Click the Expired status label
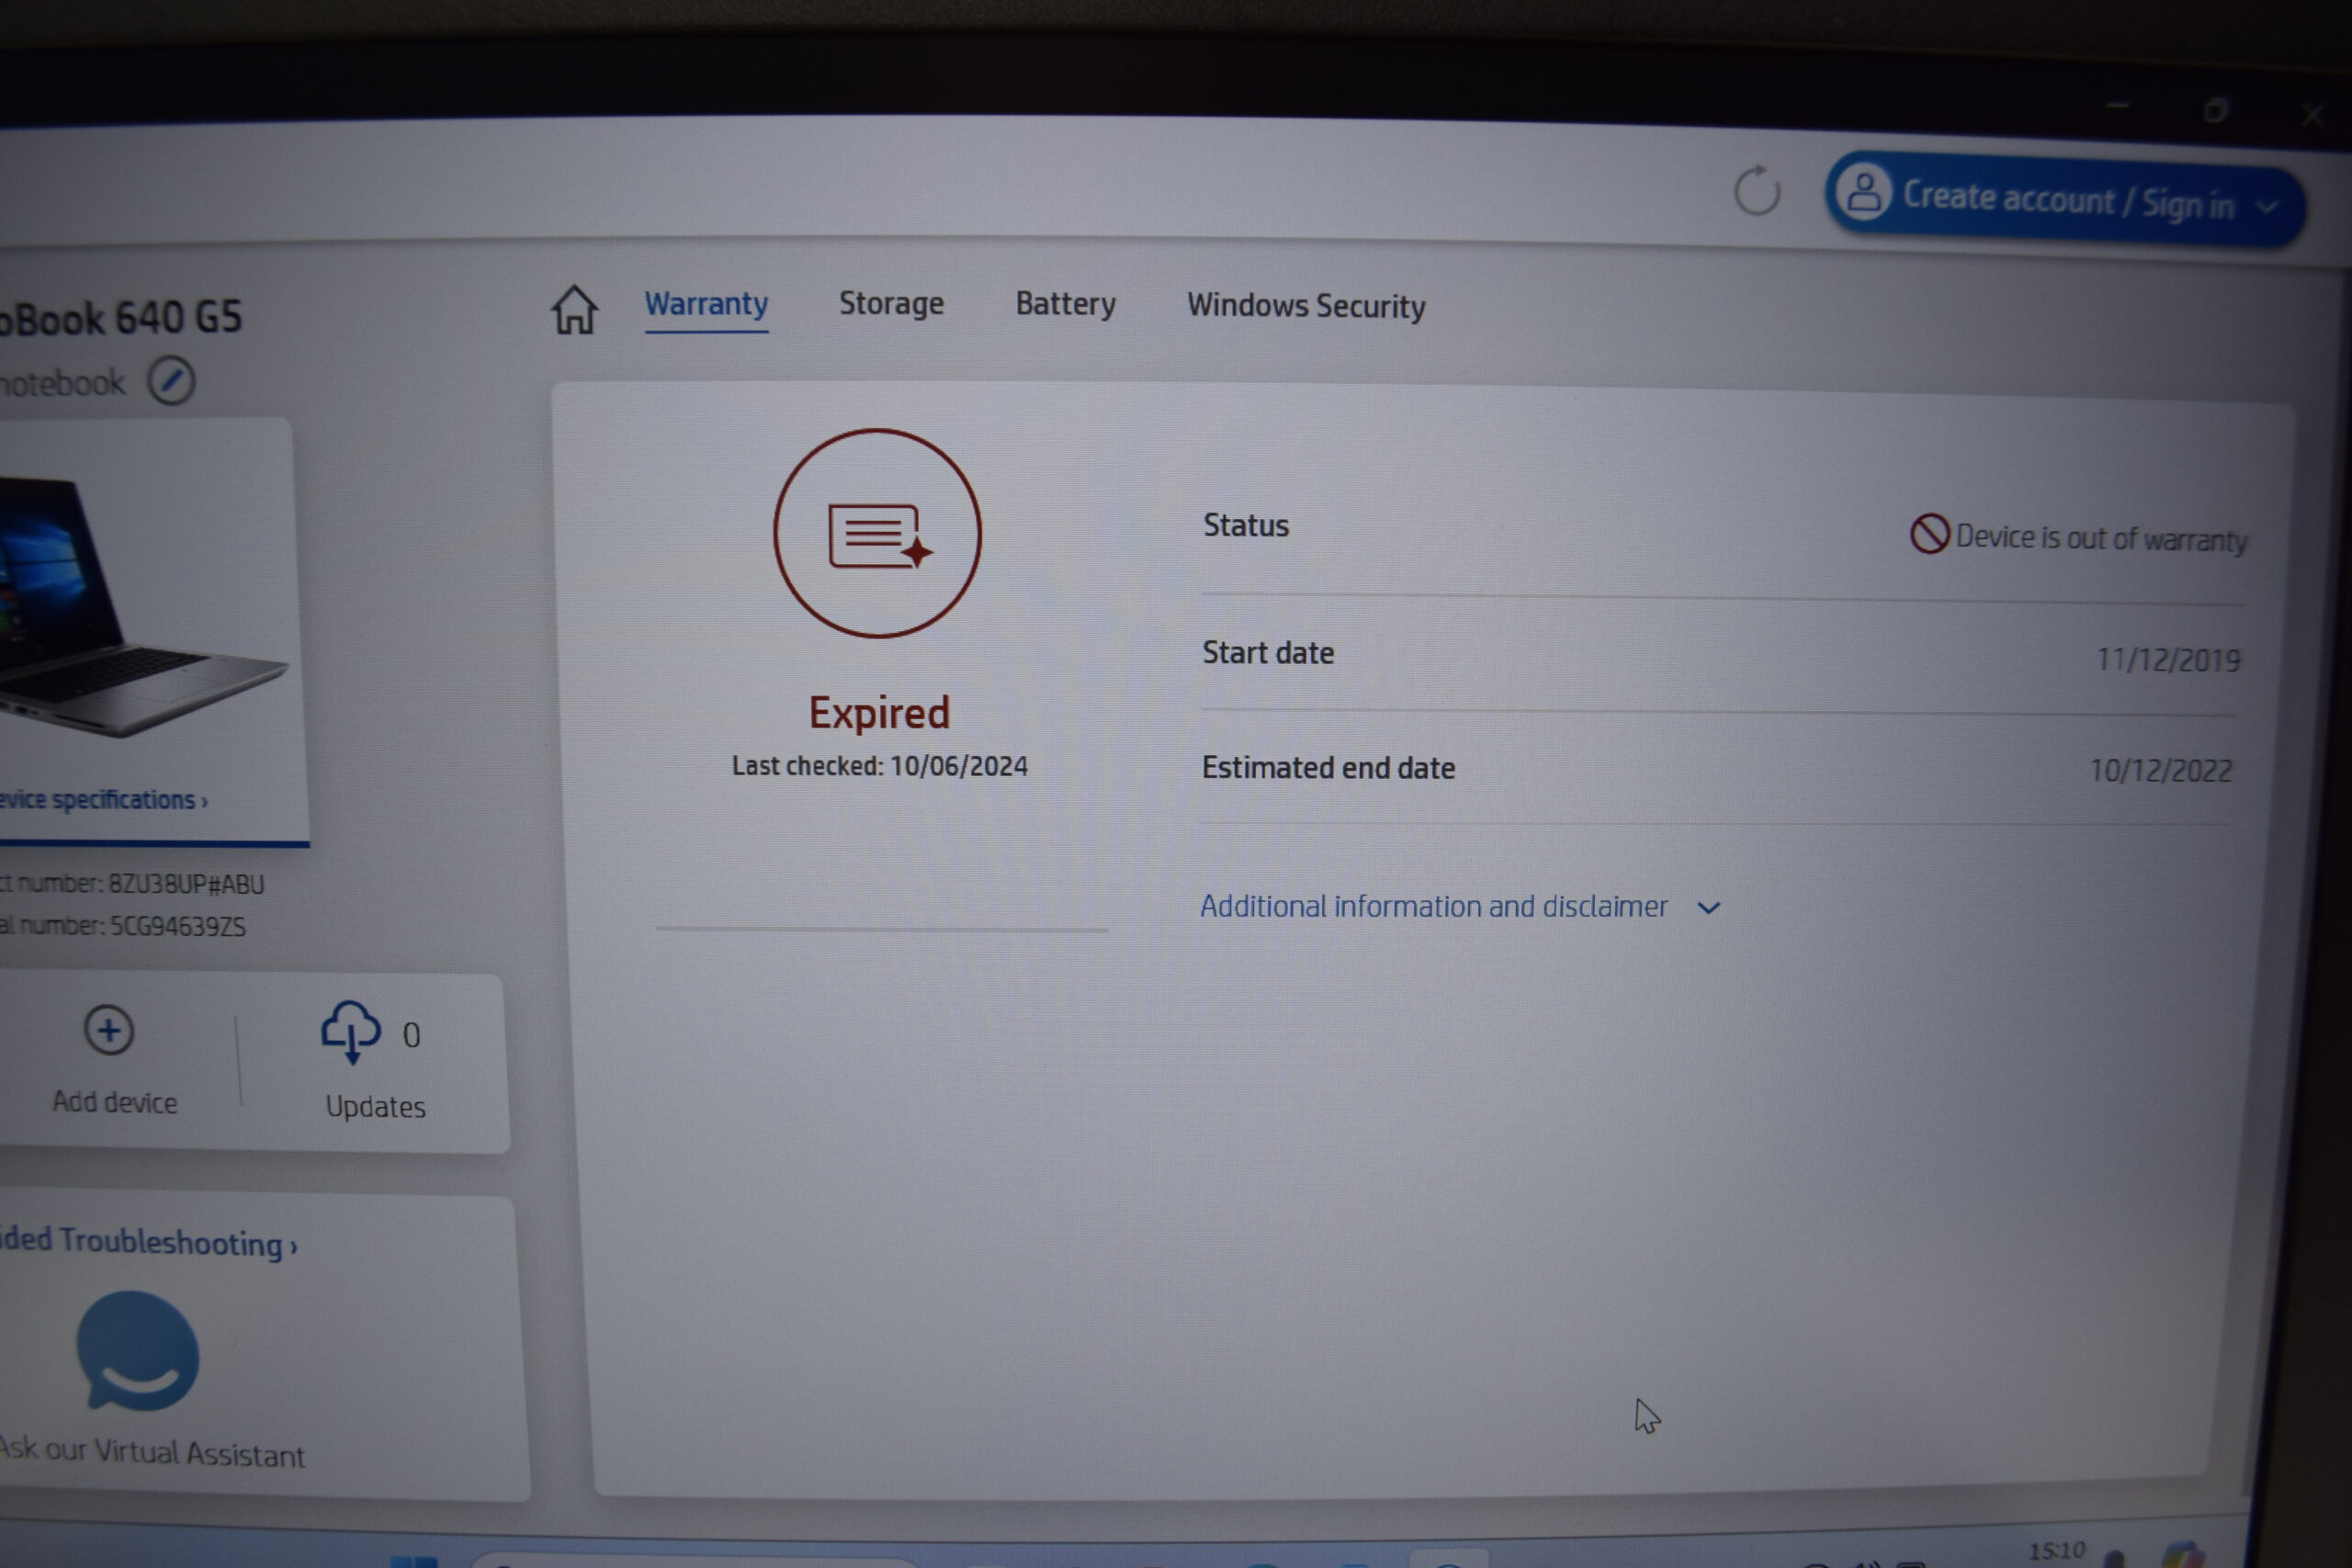Image resolution: width=2352 pixels, height=1568 pixels. point(879,713)
